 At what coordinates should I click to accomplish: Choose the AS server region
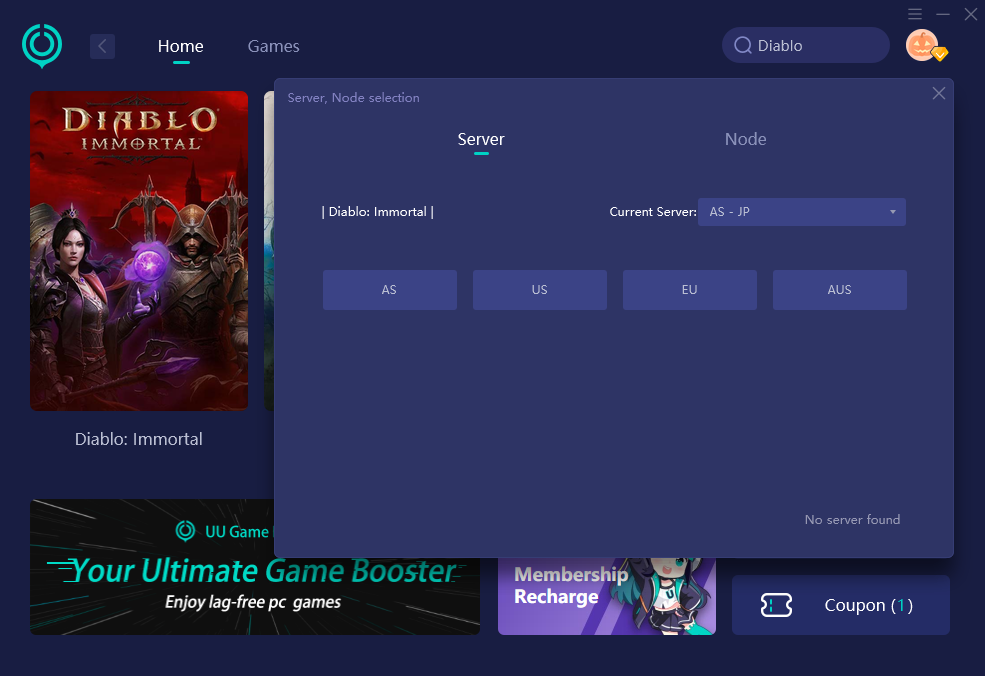pyautogui.click(x=389, y=290)
